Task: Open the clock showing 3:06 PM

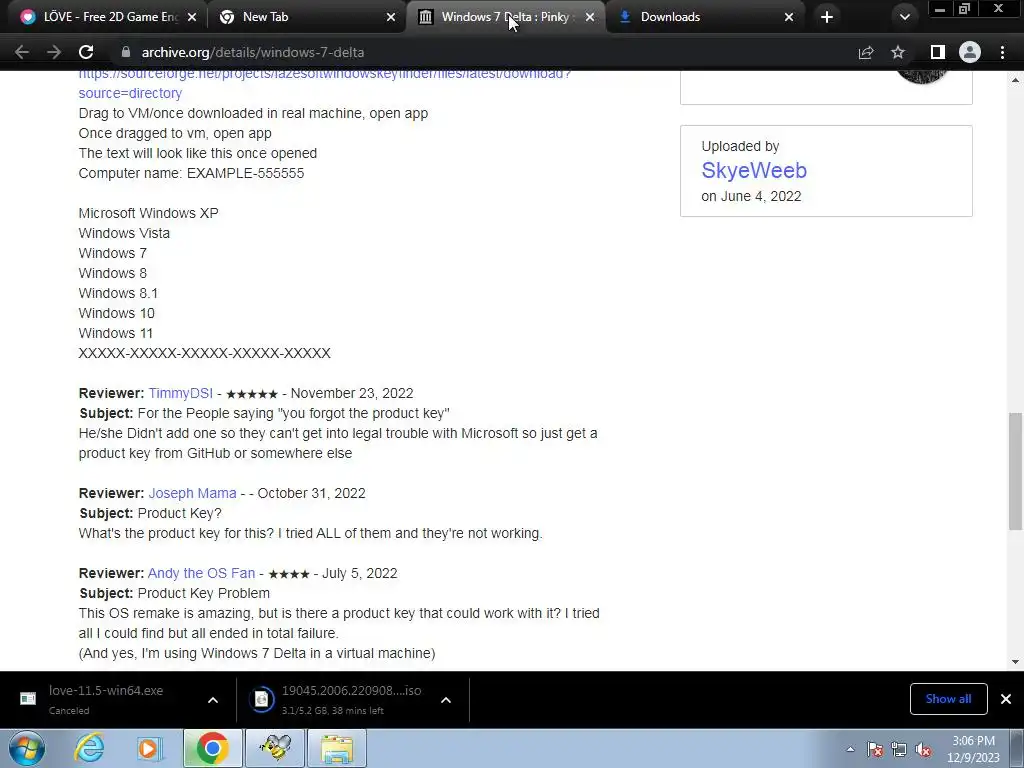Action: (x=973, y=749)
